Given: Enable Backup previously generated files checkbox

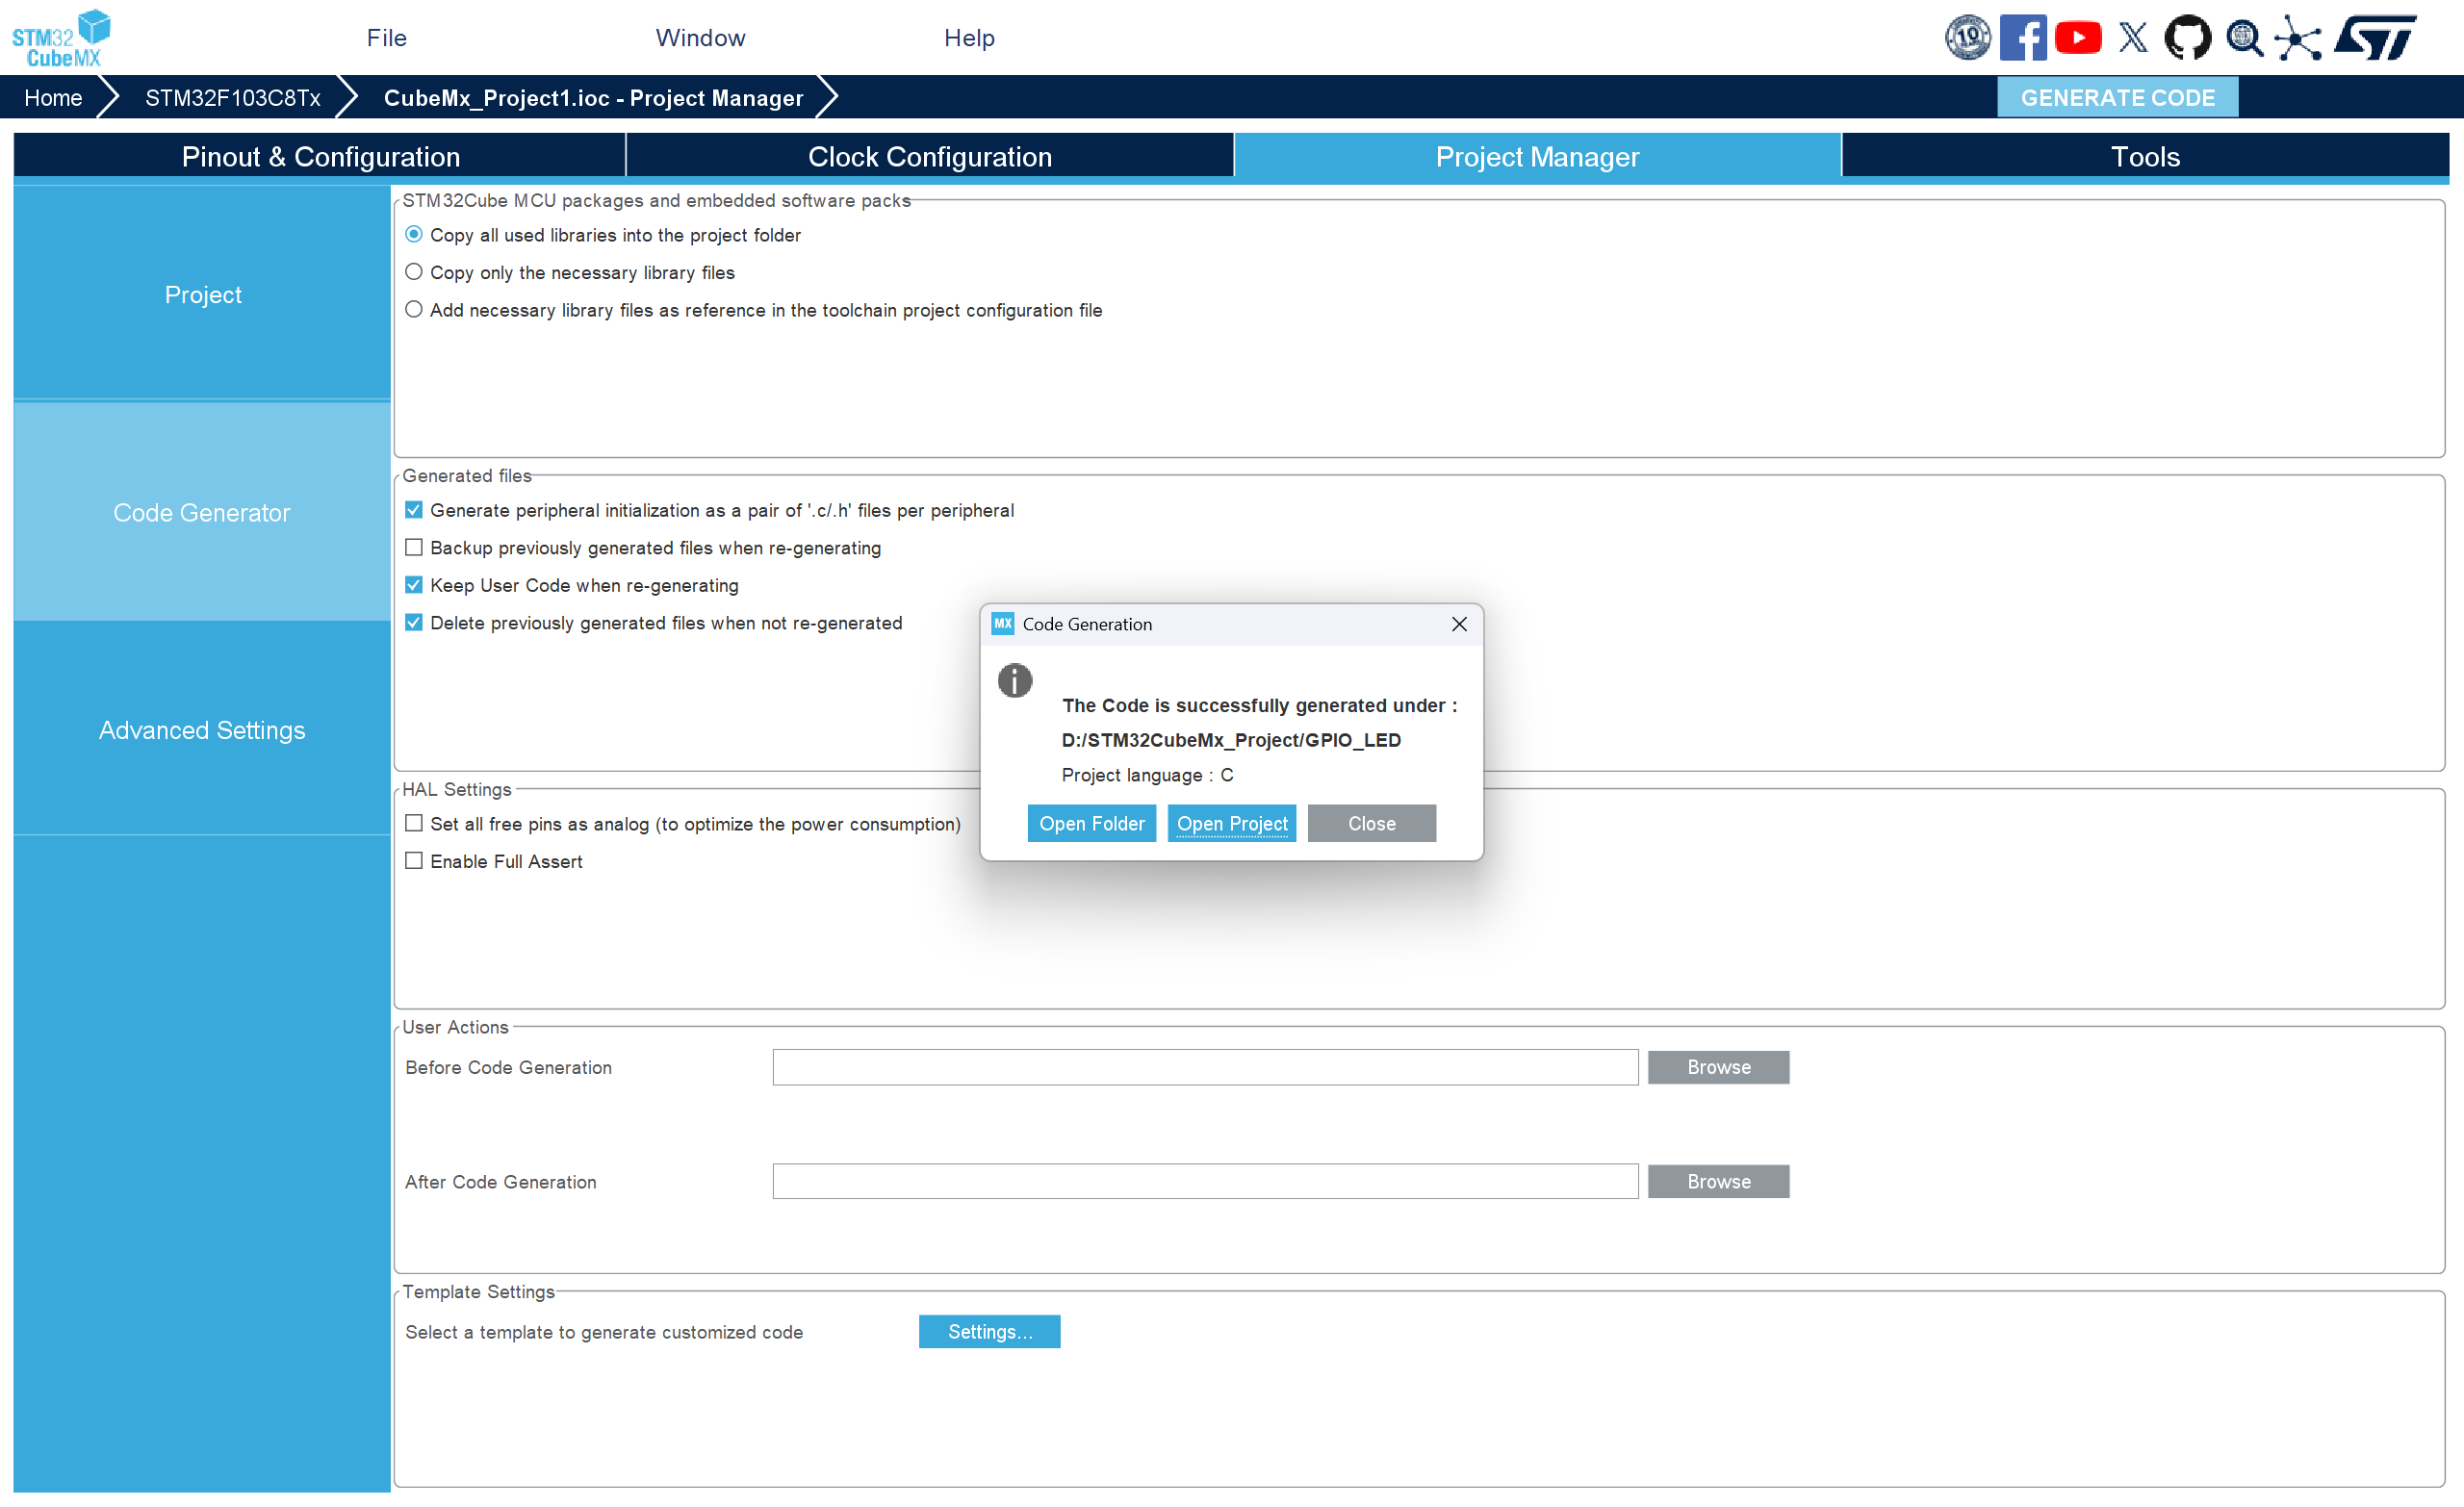Looking at the screenshot, I should coord(414,548).
